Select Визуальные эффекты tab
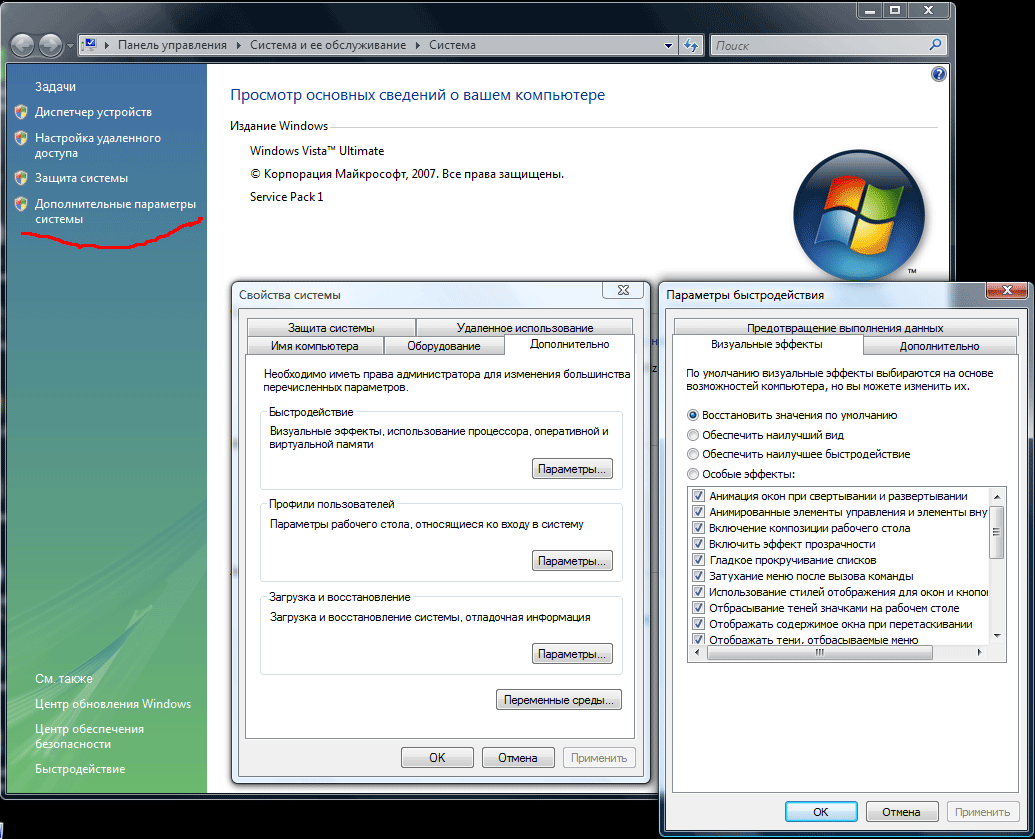The image size is (1035, 839). tap(767, 345)
